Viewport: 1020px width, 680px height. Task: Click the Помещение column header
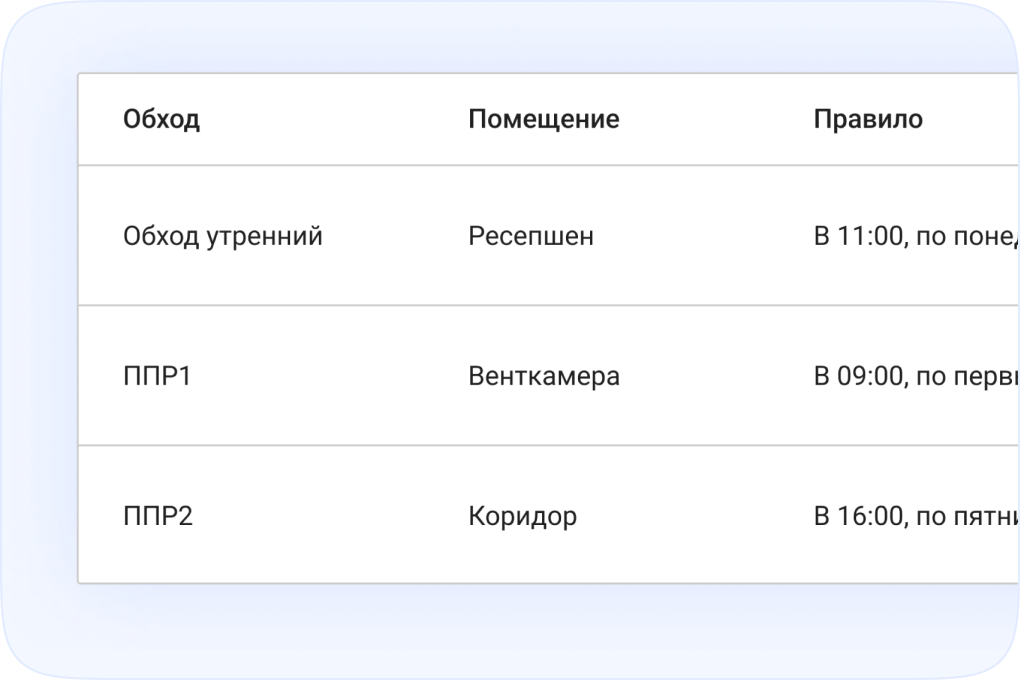[544, 119]
